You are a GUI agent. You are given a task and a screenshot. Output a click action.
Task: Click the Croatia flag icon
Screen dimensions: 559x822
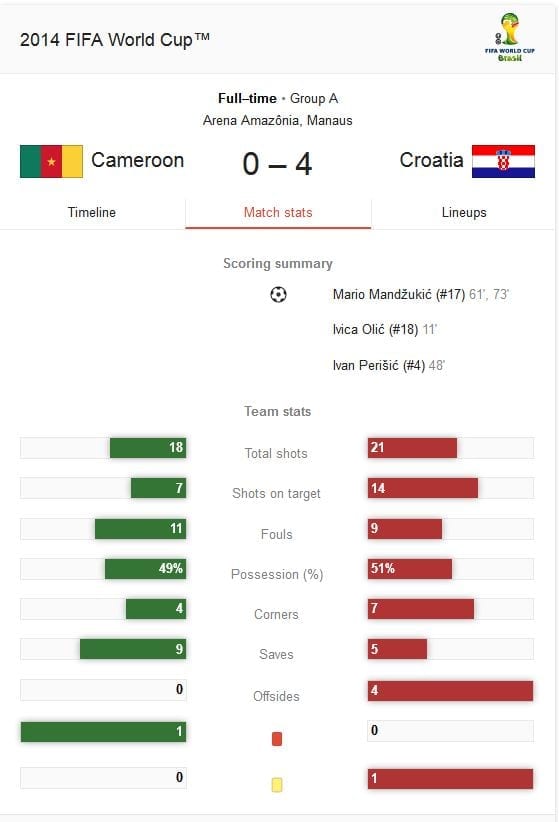[503, 161]
